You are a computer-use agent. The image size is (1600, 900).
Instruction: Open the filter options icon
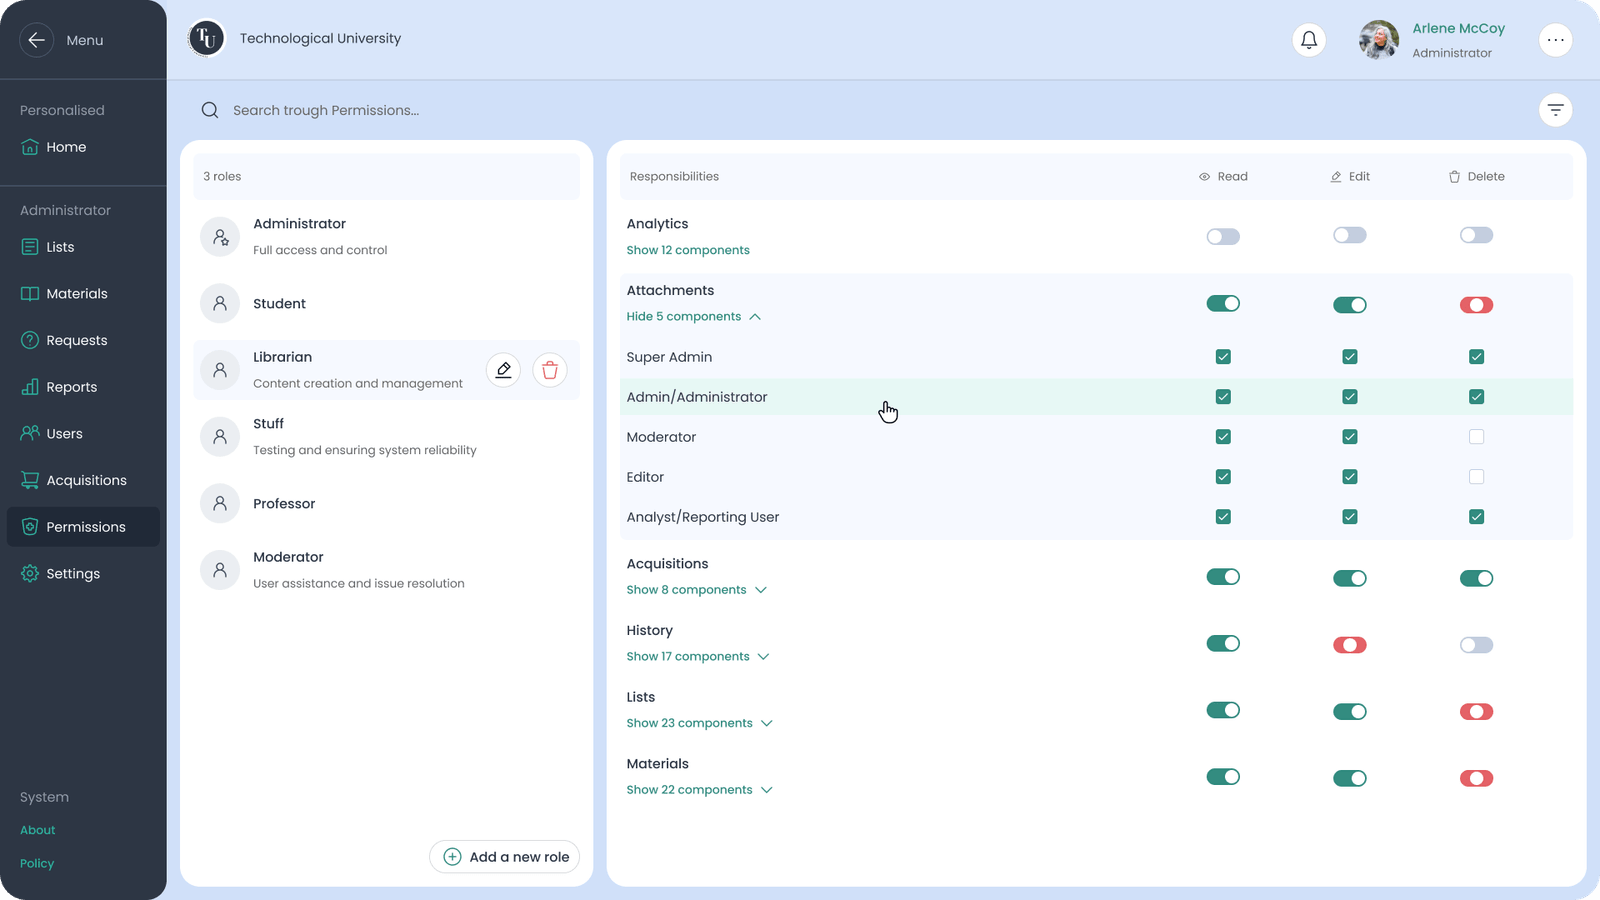point(1555,110)
